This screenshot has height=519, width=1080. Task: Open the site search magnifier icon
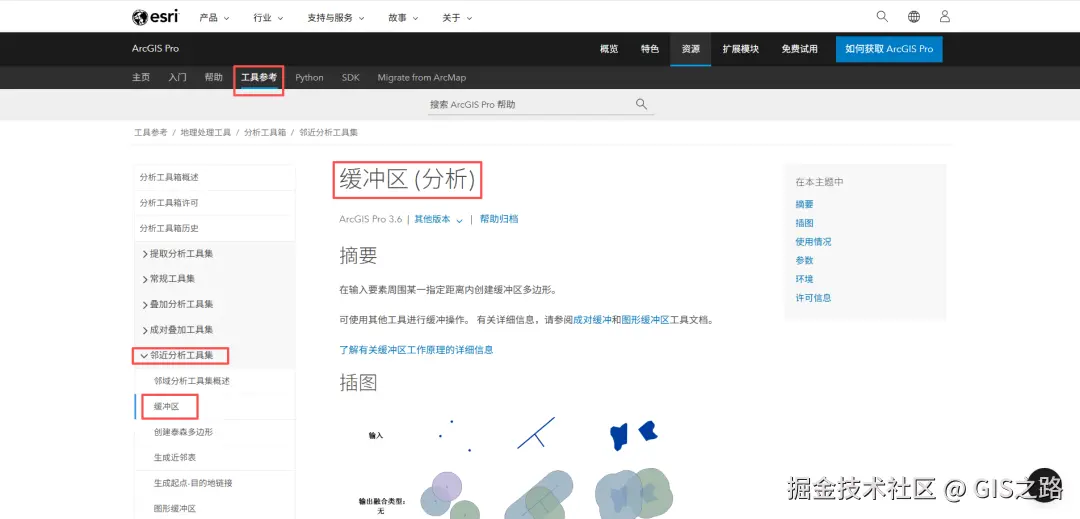point(882,17)
